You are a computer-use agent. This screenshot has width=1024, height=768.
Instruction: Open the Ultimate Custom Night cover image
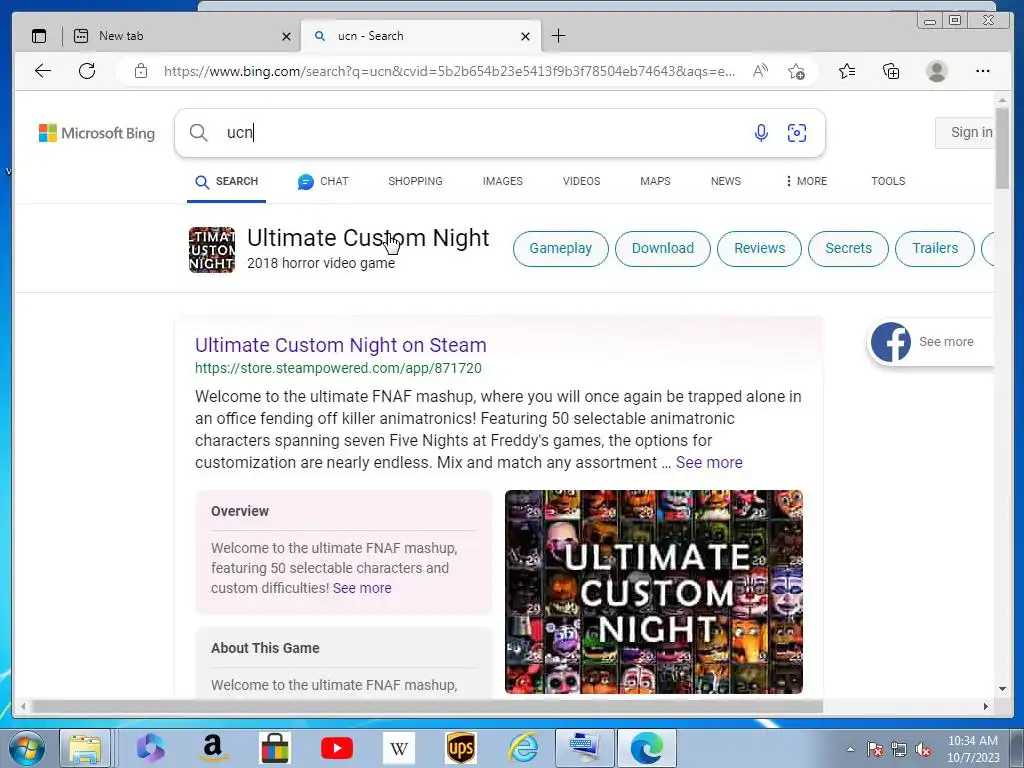(654, 592)
